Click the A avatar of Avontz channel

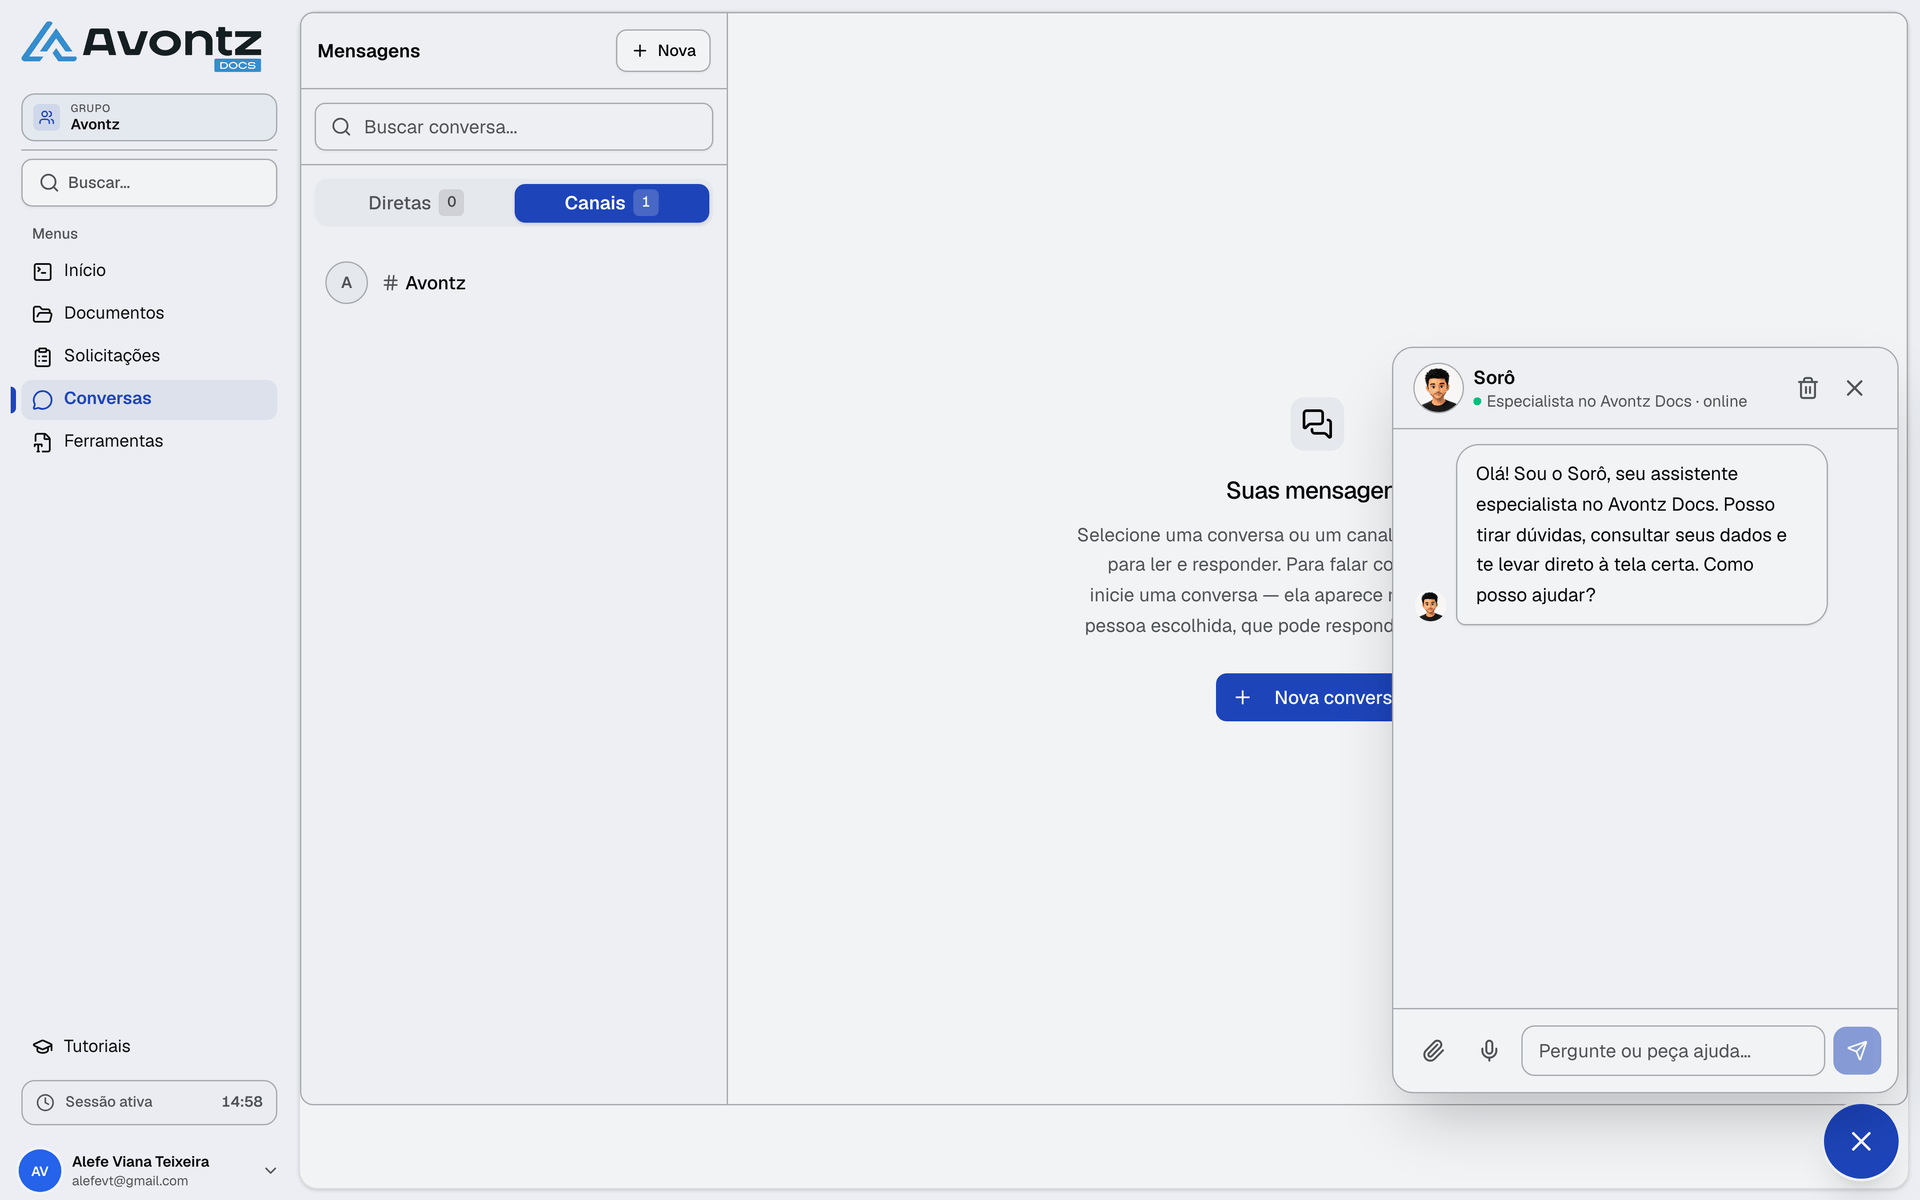point(347,283)
